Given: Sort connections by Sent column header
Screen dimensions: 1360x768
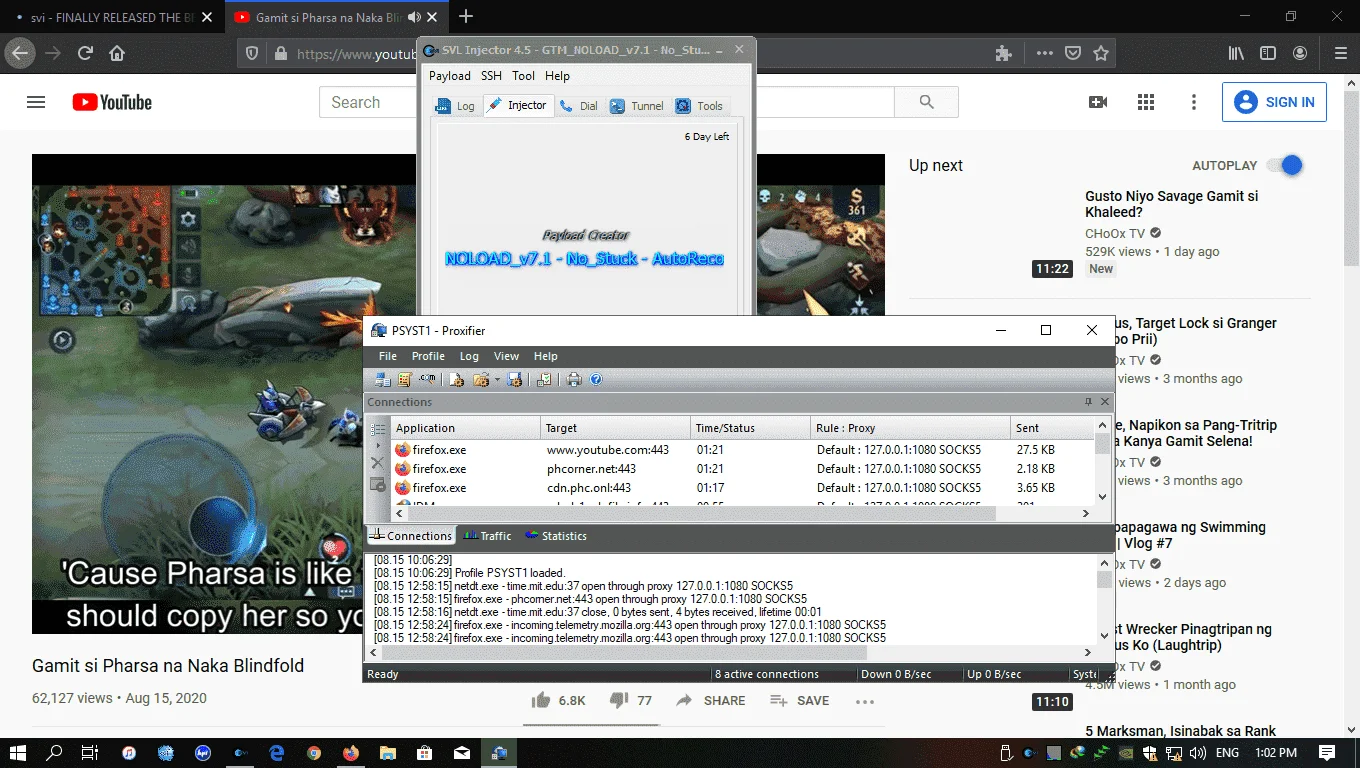Looking at the screenshot, I should coord(1053,428).
